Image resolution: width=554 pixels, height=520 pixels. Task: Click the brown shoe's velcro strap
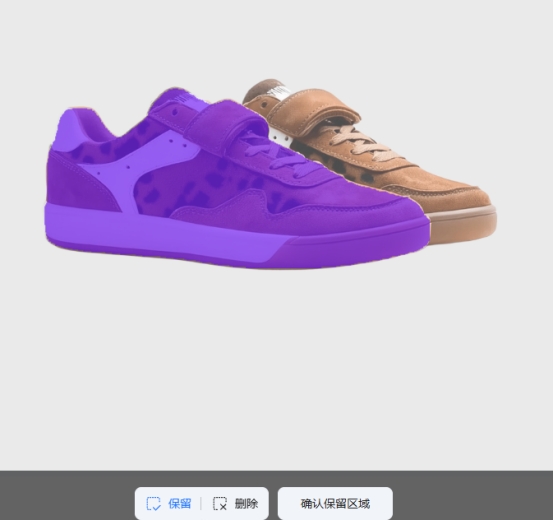311,113
